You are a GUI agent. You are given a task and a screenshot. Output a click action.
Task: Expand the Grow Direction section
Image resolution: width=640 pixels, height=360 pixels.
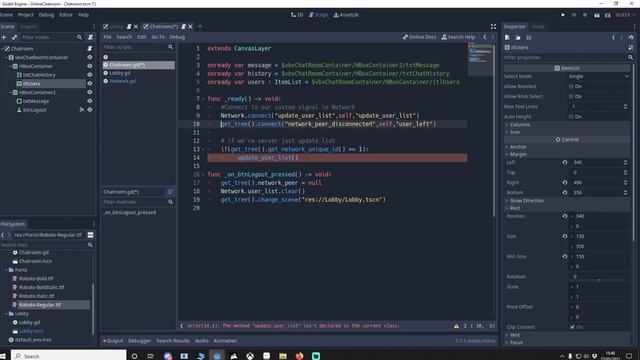(567, 201)
